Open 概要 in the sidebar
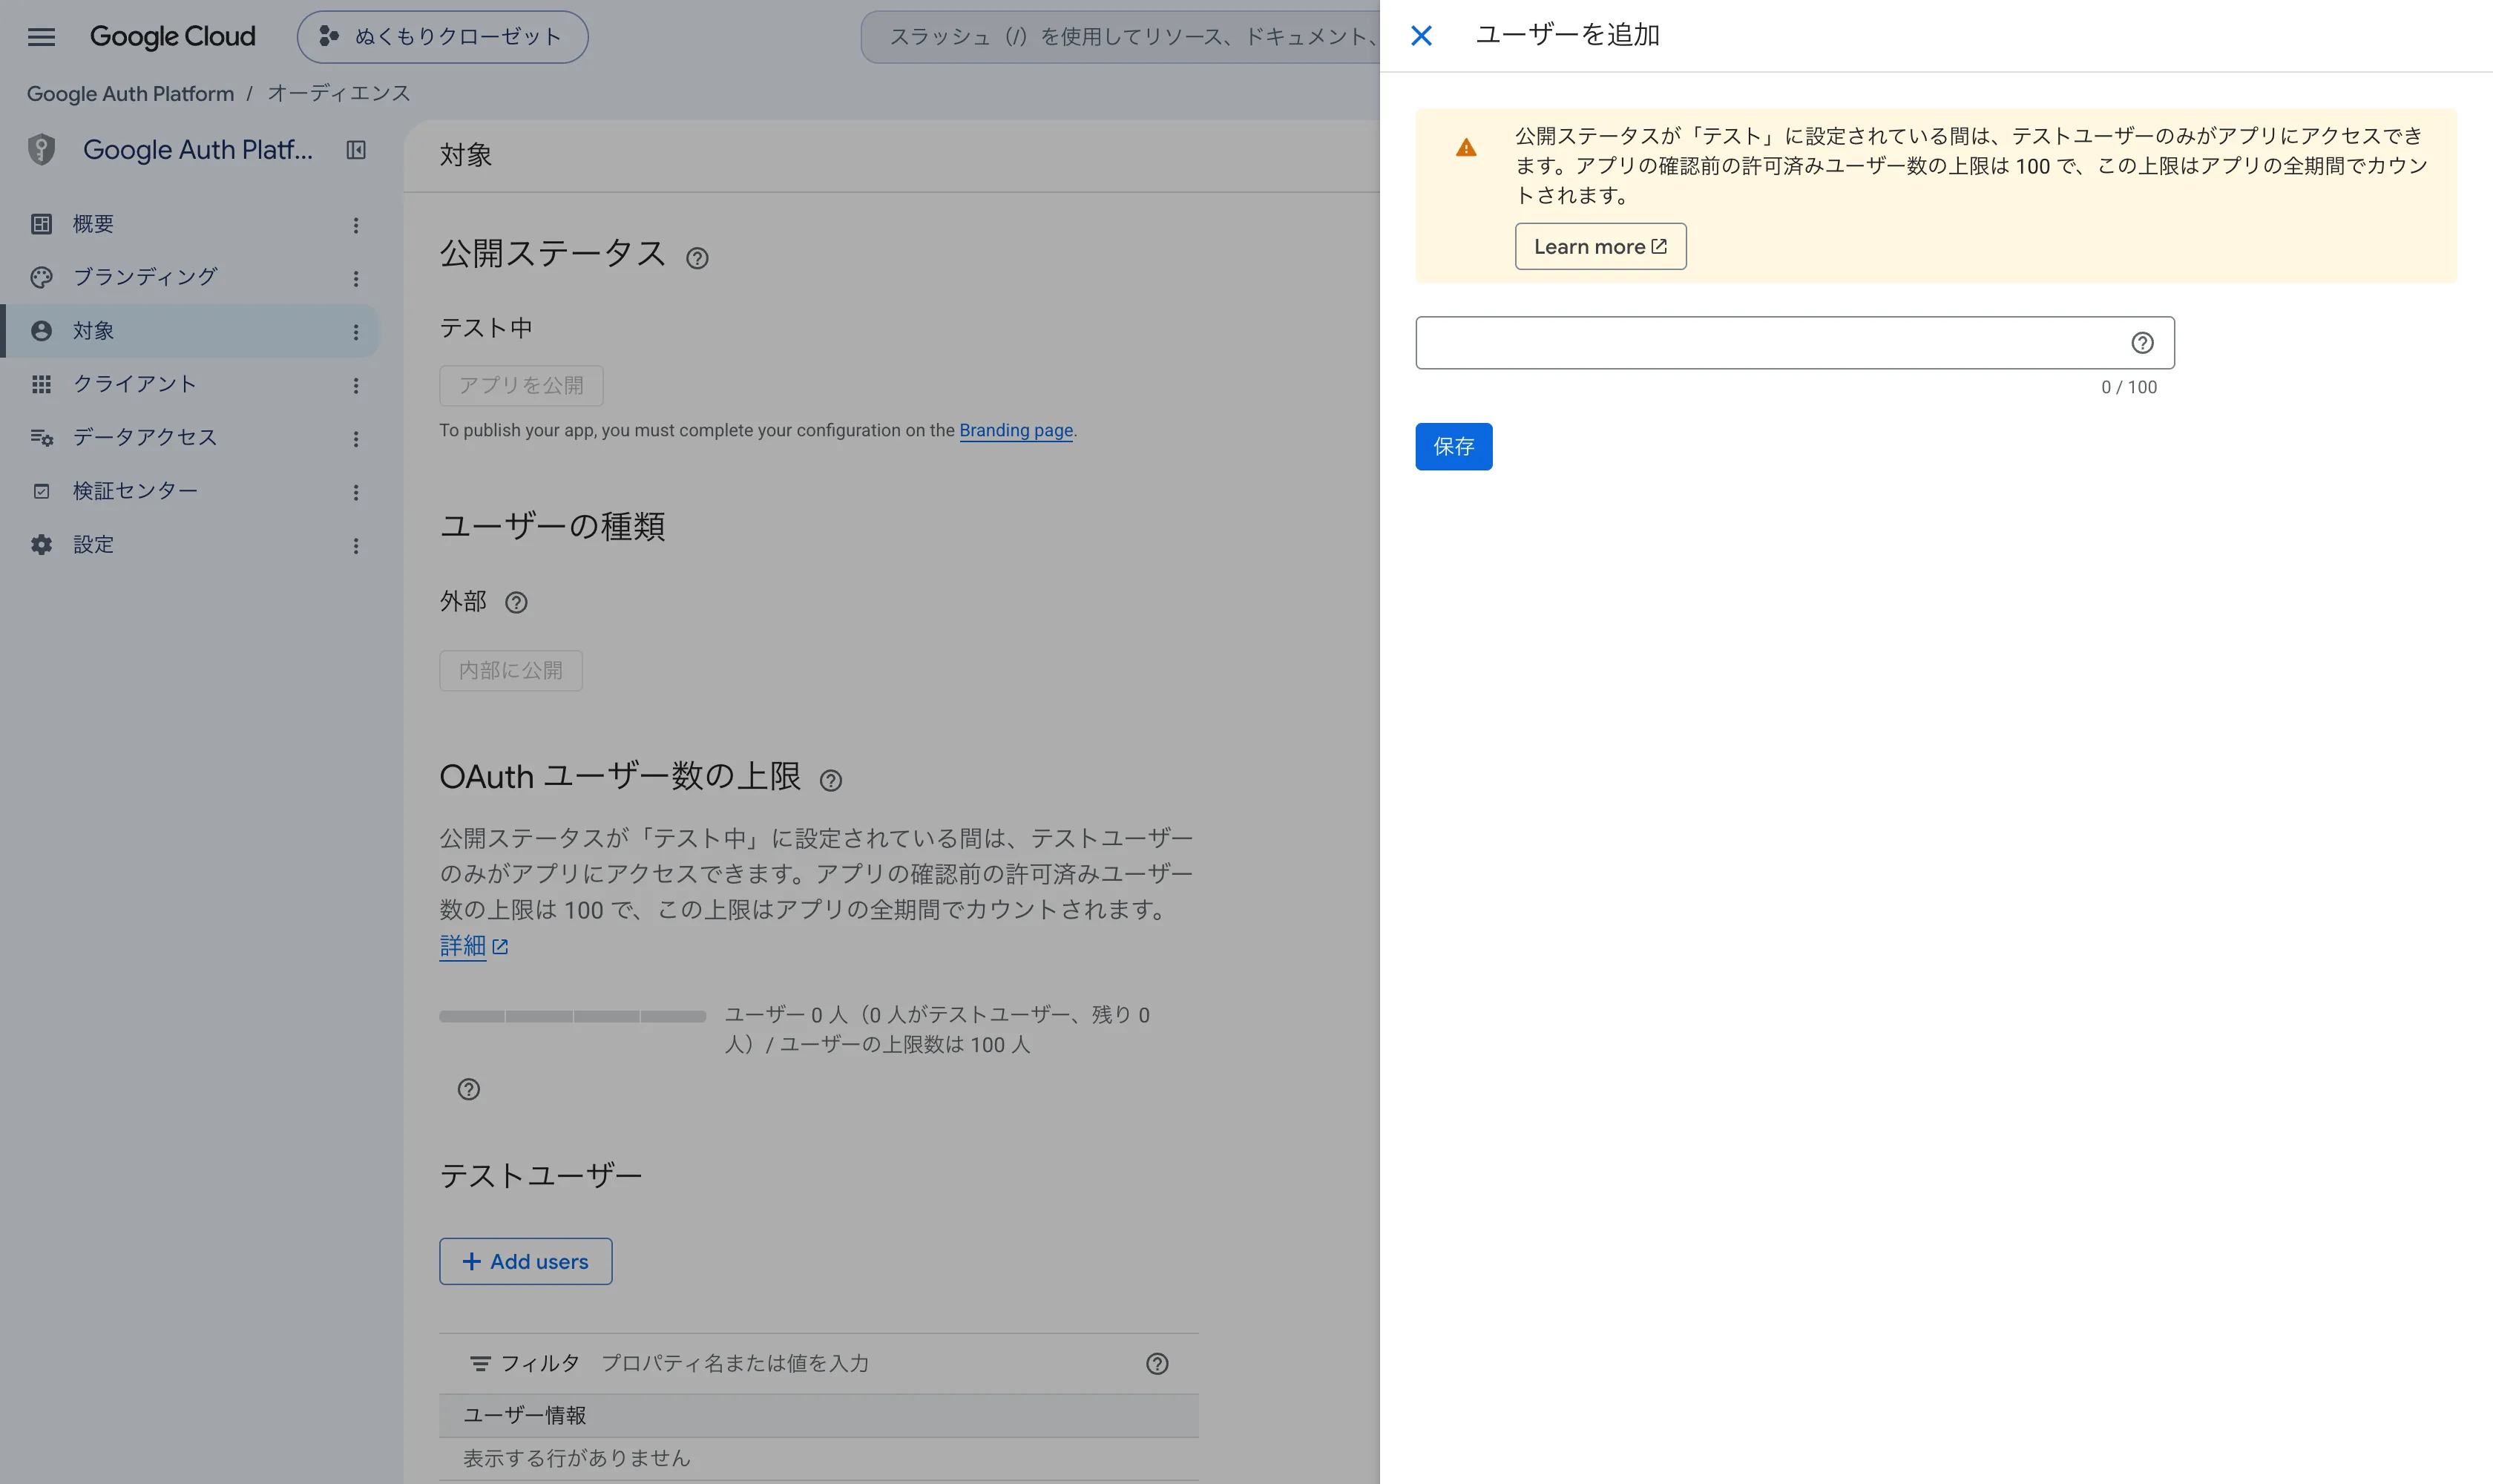Image resolution: width=2493 pixels, height=1484 pixels. click(x=190, y=224)
